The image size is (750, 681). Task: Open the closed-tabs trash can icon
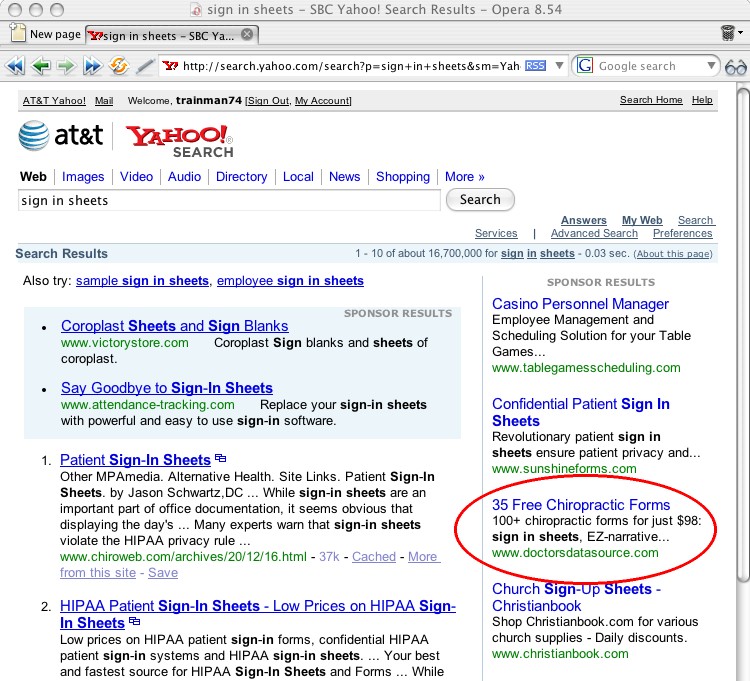pos(727,33)
